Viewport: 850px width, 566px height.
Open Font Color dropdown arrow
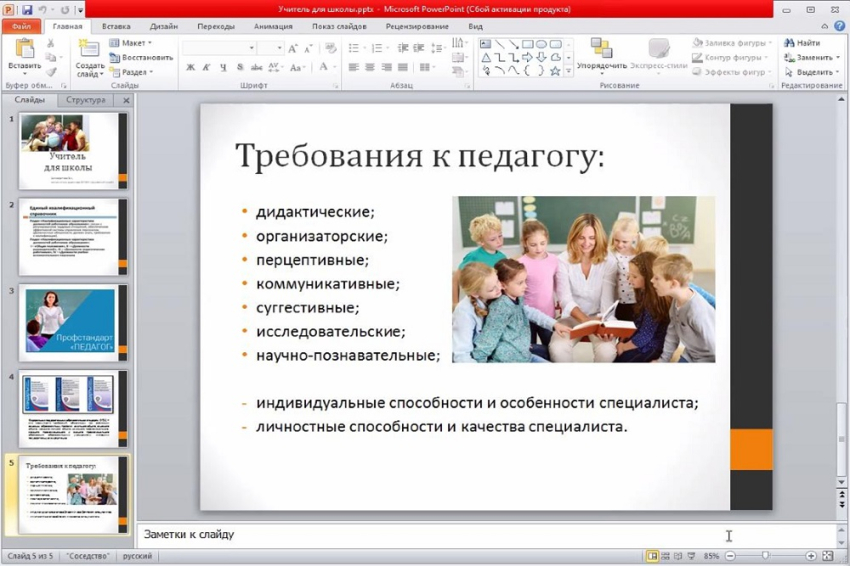335,67
